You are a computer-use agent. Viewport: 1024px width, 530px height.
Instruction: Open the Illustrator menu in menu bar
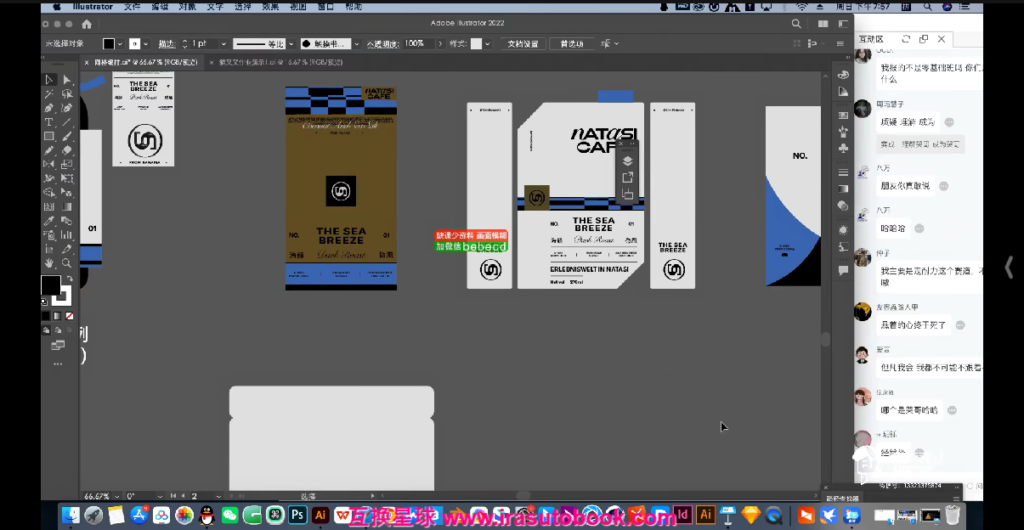coord(93,7)
